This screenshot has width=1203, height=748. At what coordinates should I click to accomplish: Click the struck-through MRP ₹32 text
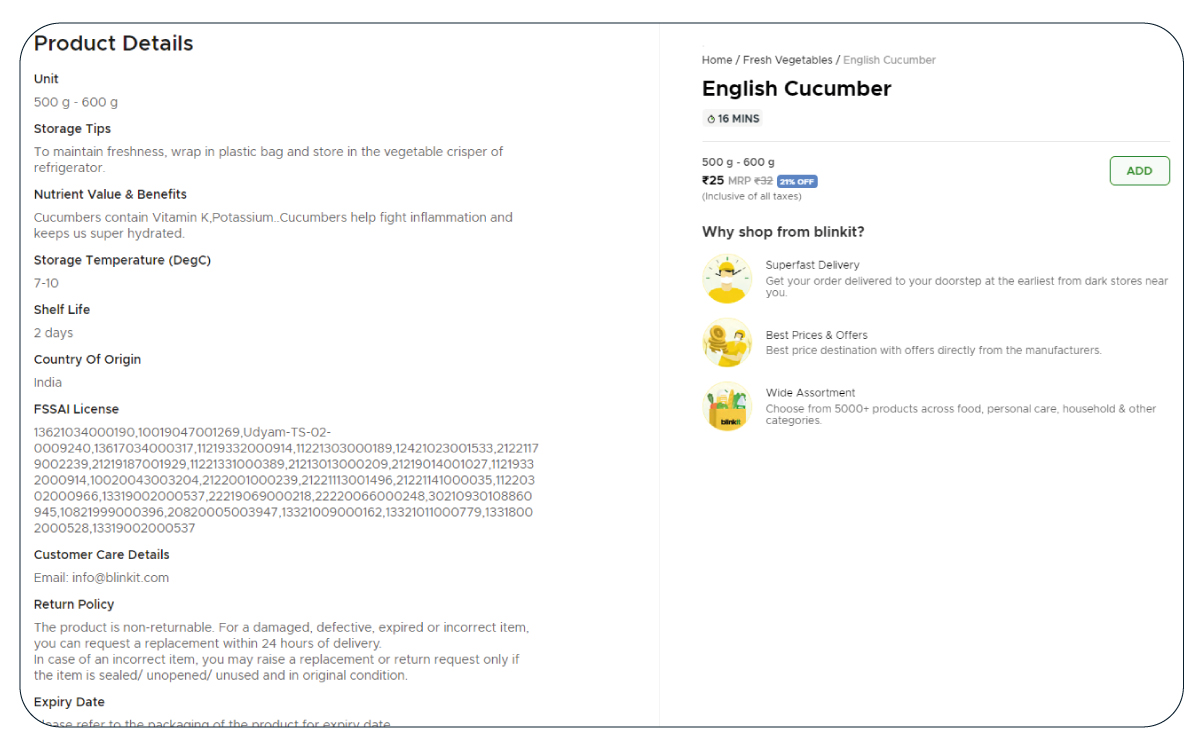click(750, 181)
